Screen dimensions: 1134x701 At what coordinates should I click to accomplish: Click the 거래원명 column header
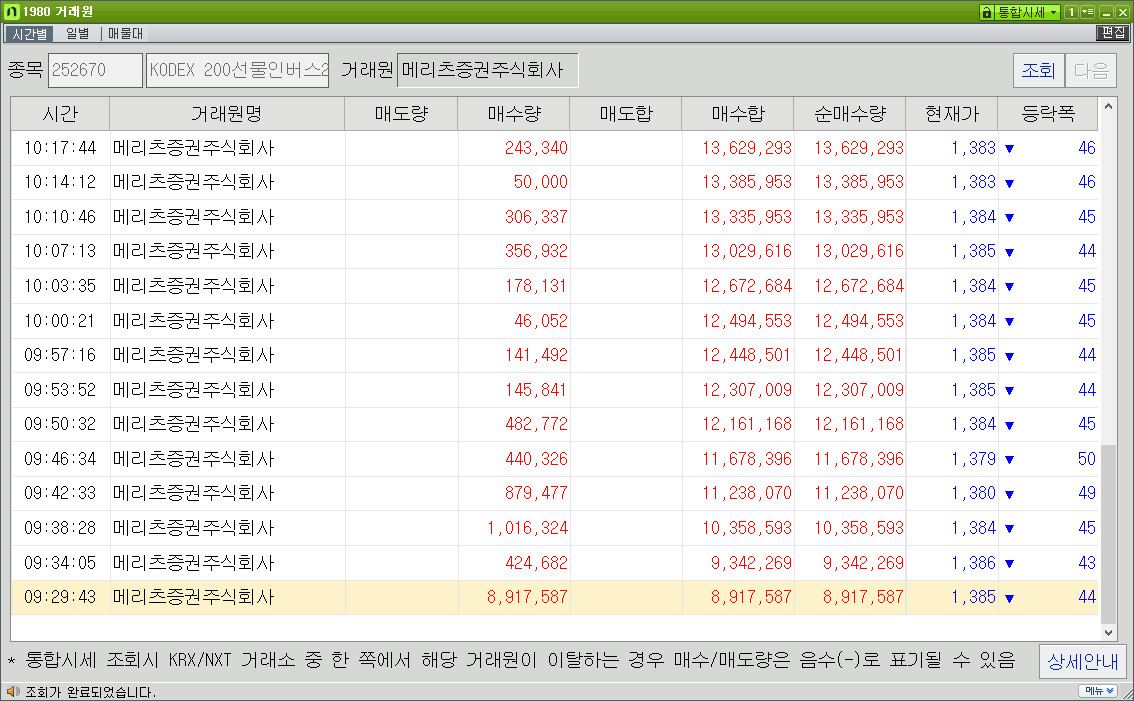226,114
